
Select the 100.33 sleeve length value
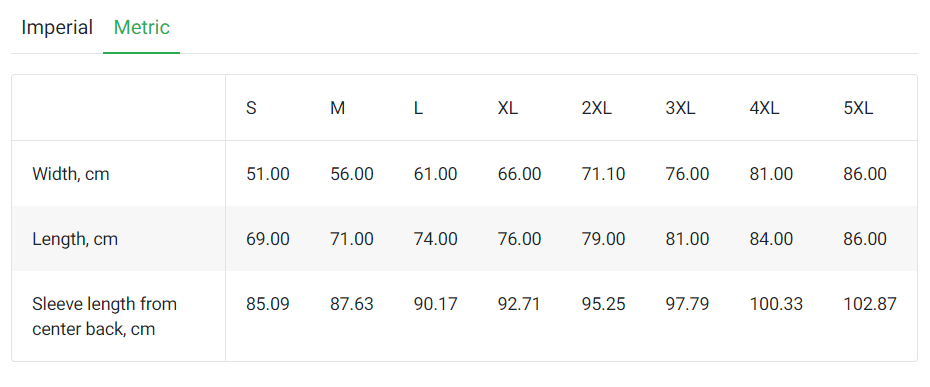(776, 304)
